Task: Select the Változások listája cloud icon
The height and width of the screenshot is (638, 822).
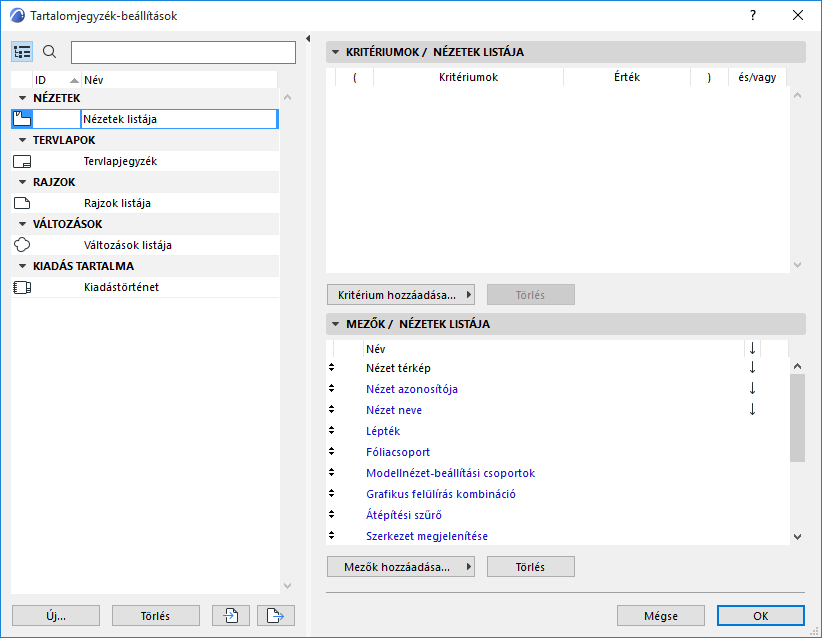Action: pos(22,245)
